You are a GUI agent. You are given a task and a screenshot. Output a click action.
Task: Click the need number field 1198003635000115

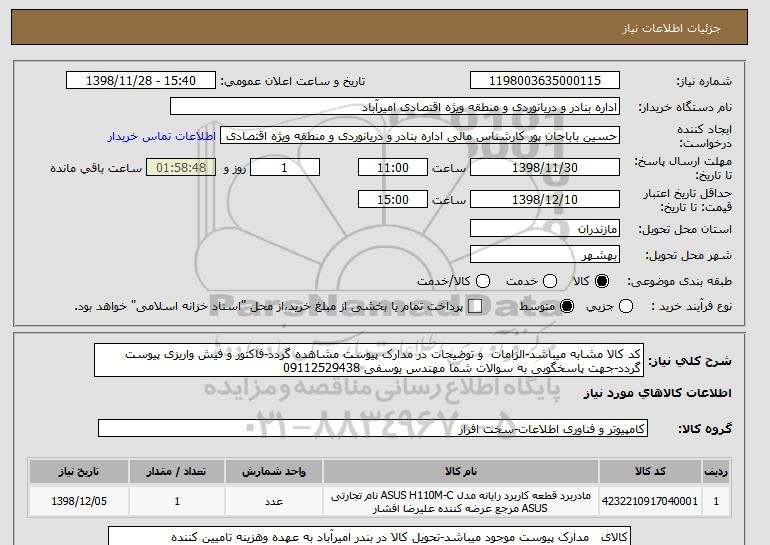pyautogui.click(x=545, y=81)
